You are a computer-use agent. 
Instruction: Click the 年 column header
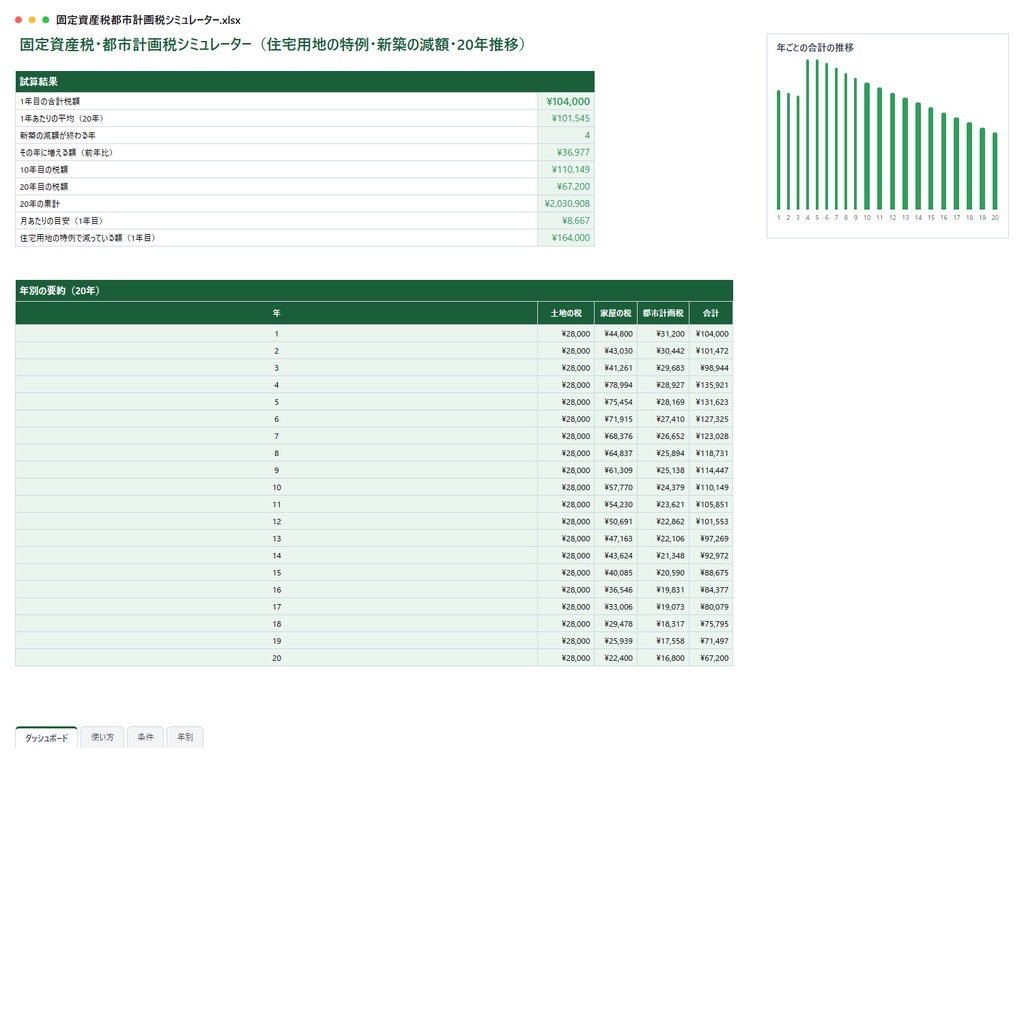276,313
